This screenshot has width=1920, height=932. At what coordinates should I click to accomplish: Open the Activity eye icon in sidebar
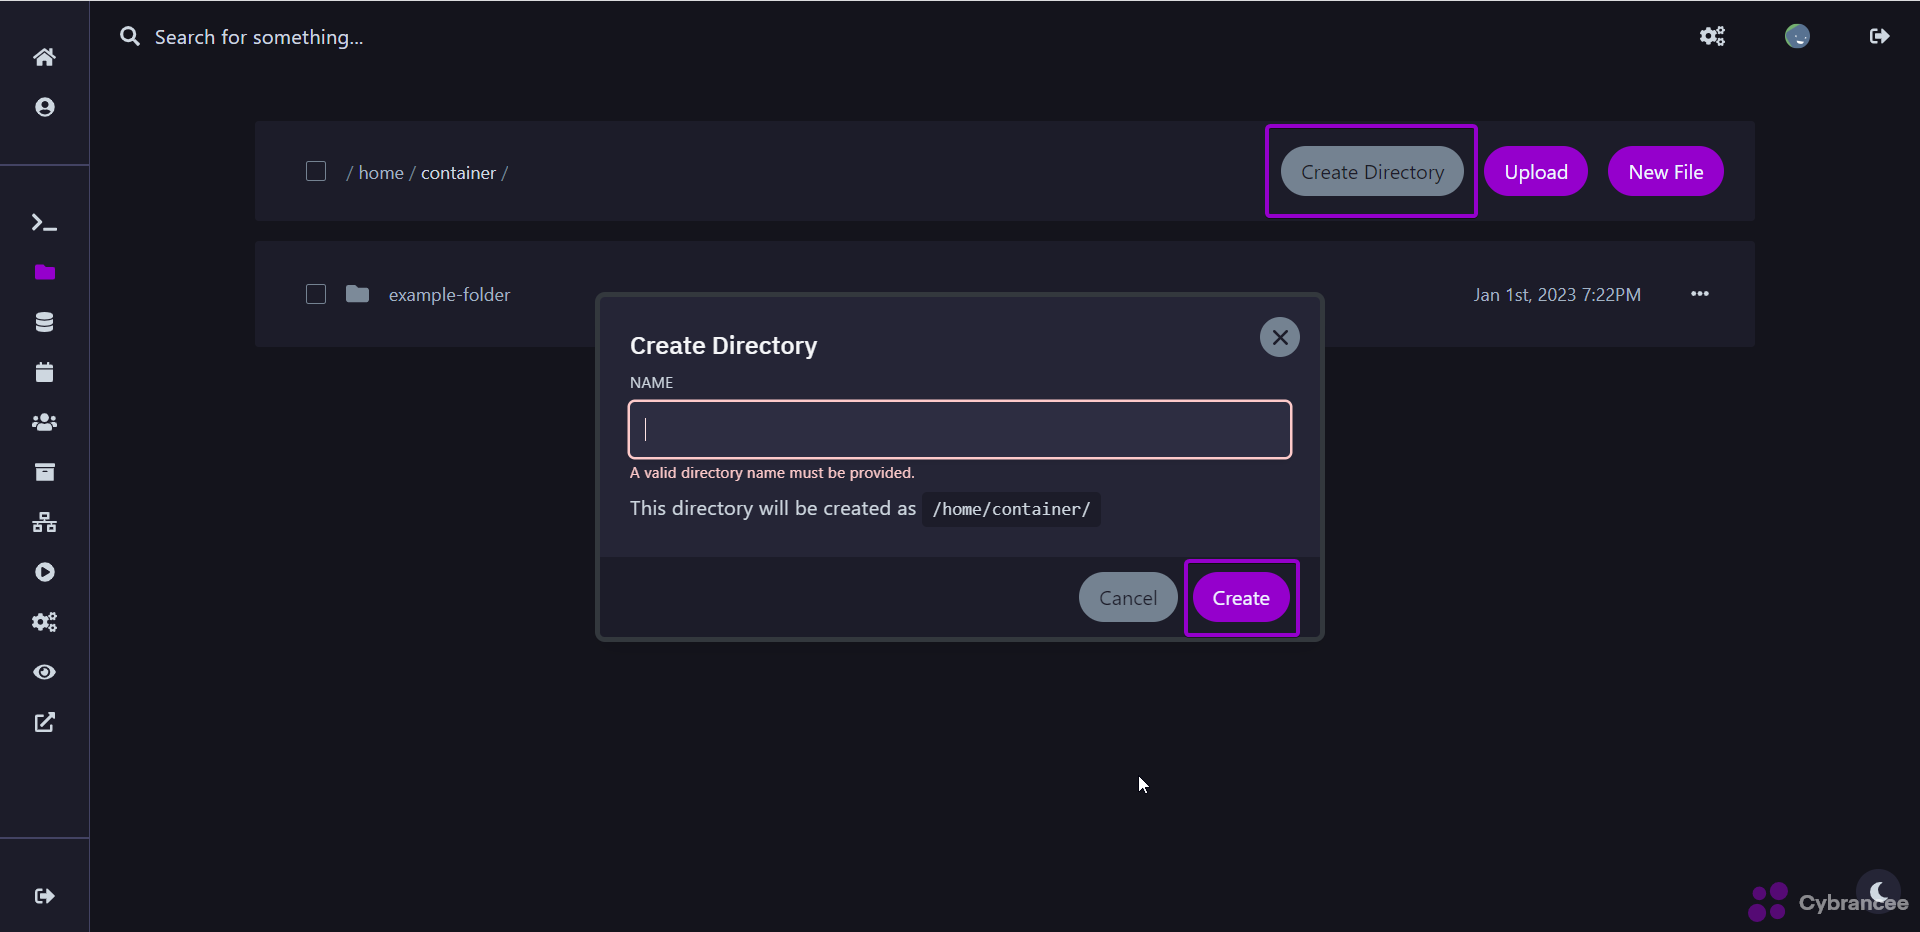point(44,672)
